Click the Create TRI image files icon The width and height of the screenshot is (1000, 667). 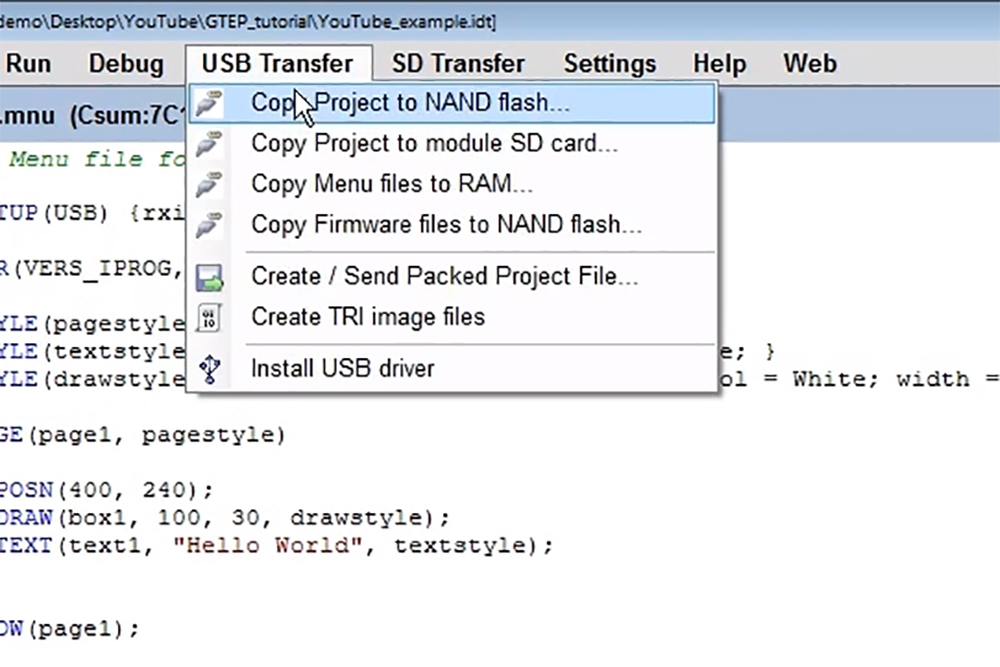[209, 318]
